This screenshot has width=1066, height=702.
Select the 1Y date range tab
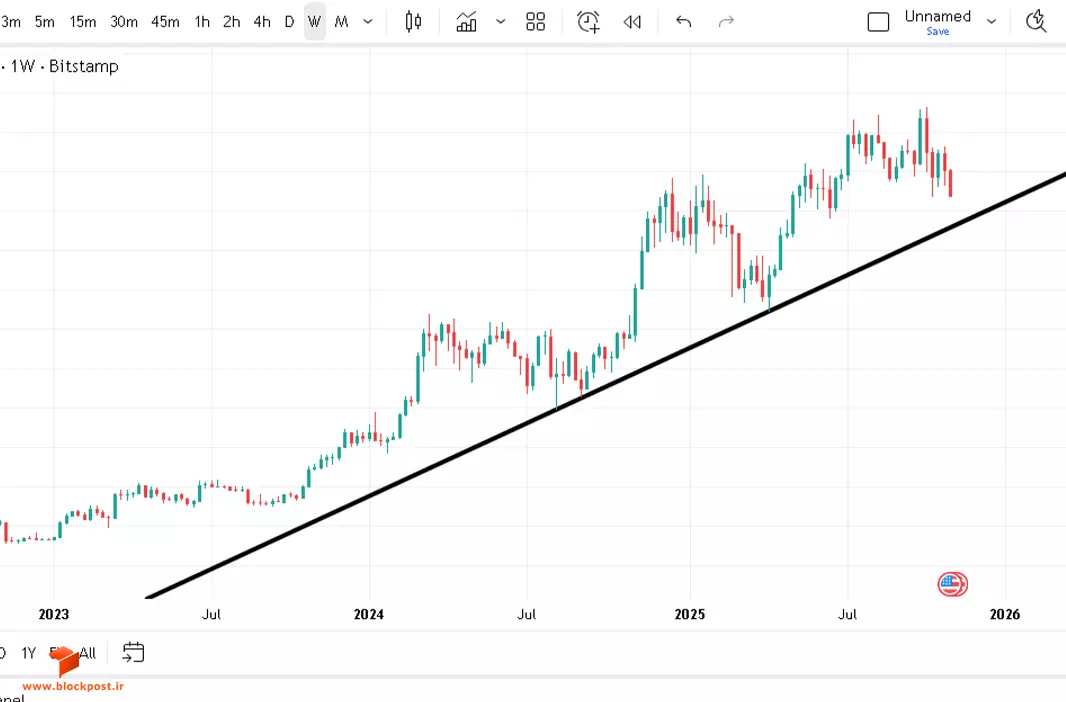(28, 653)
